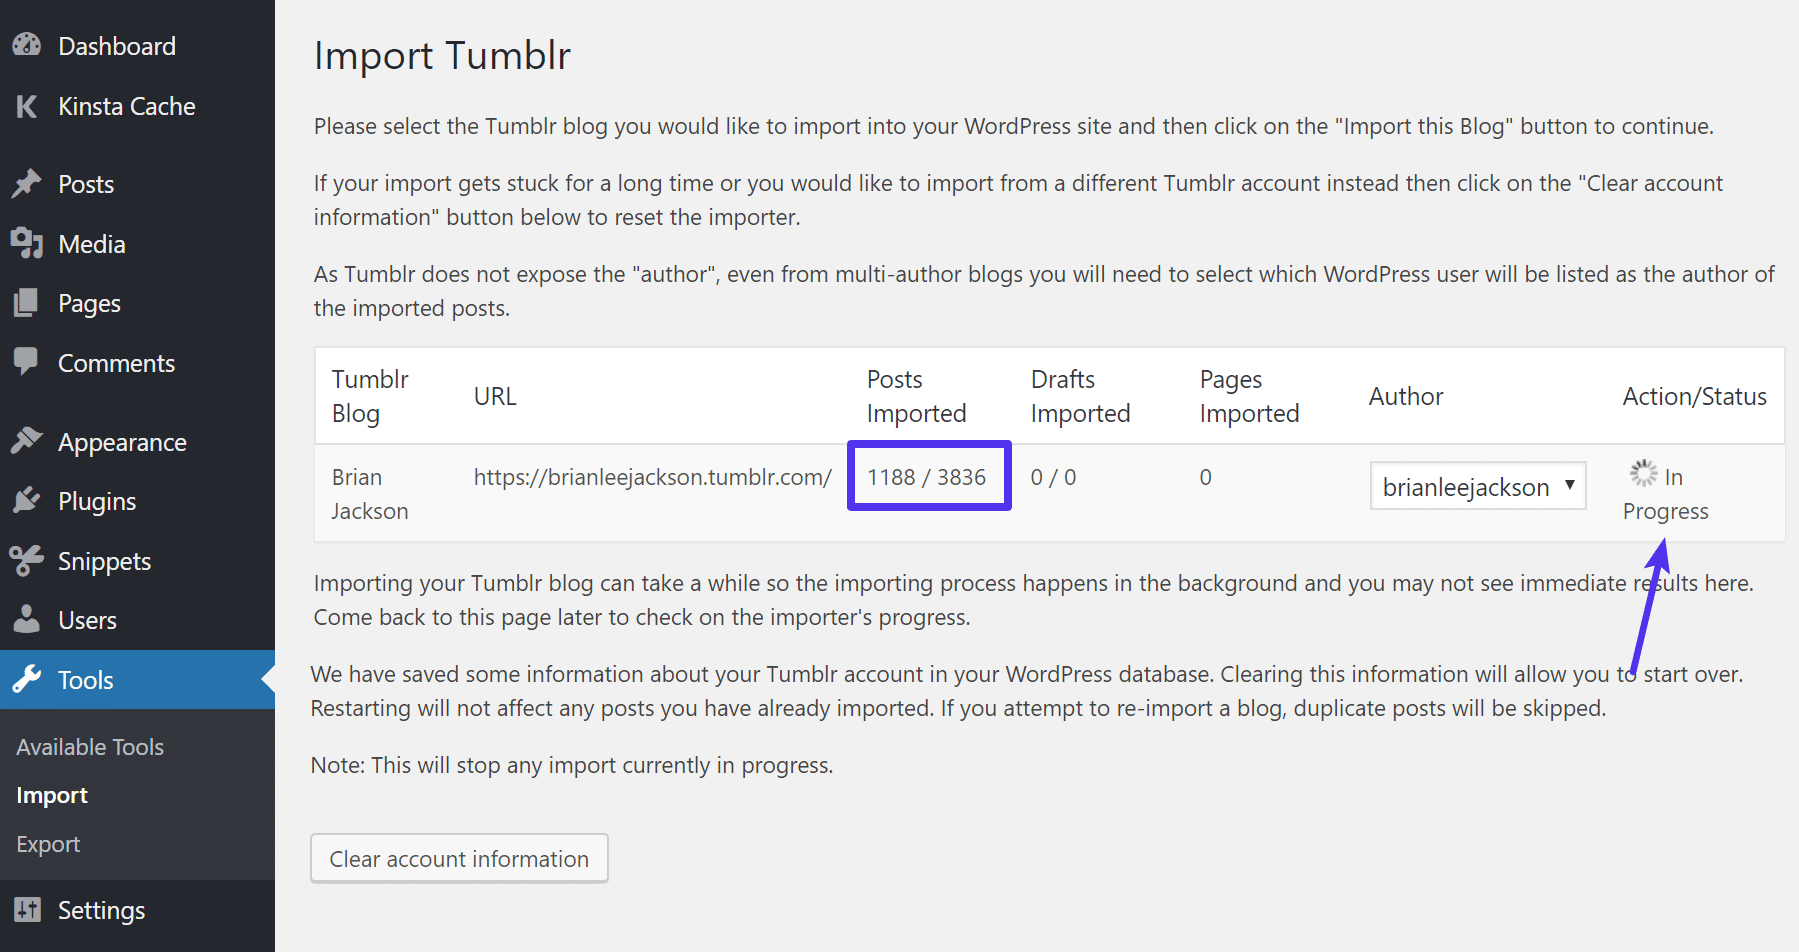Screen dimensions: 1799x952
Task: Click the Appearance paintbrush icon
Action: [x=27, y=441]
